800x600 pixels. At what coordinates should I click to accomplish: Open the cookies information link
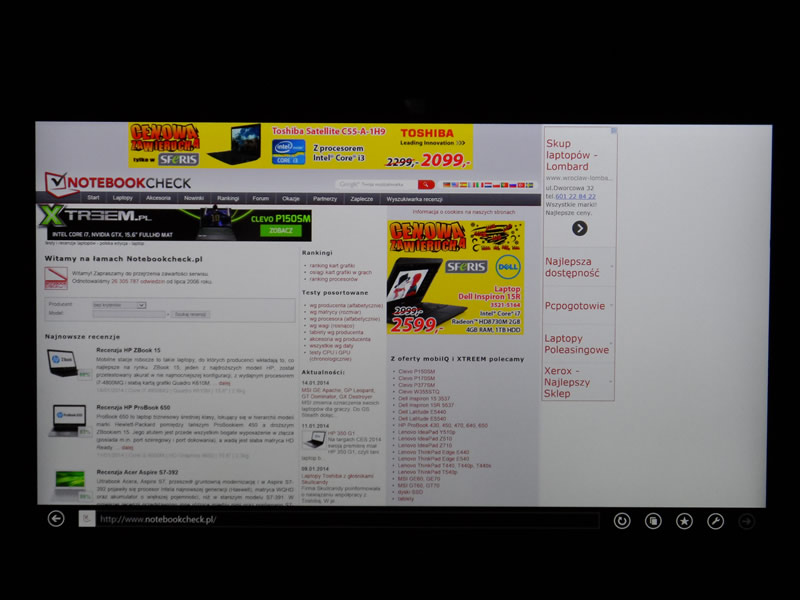(x=464, y=212)
